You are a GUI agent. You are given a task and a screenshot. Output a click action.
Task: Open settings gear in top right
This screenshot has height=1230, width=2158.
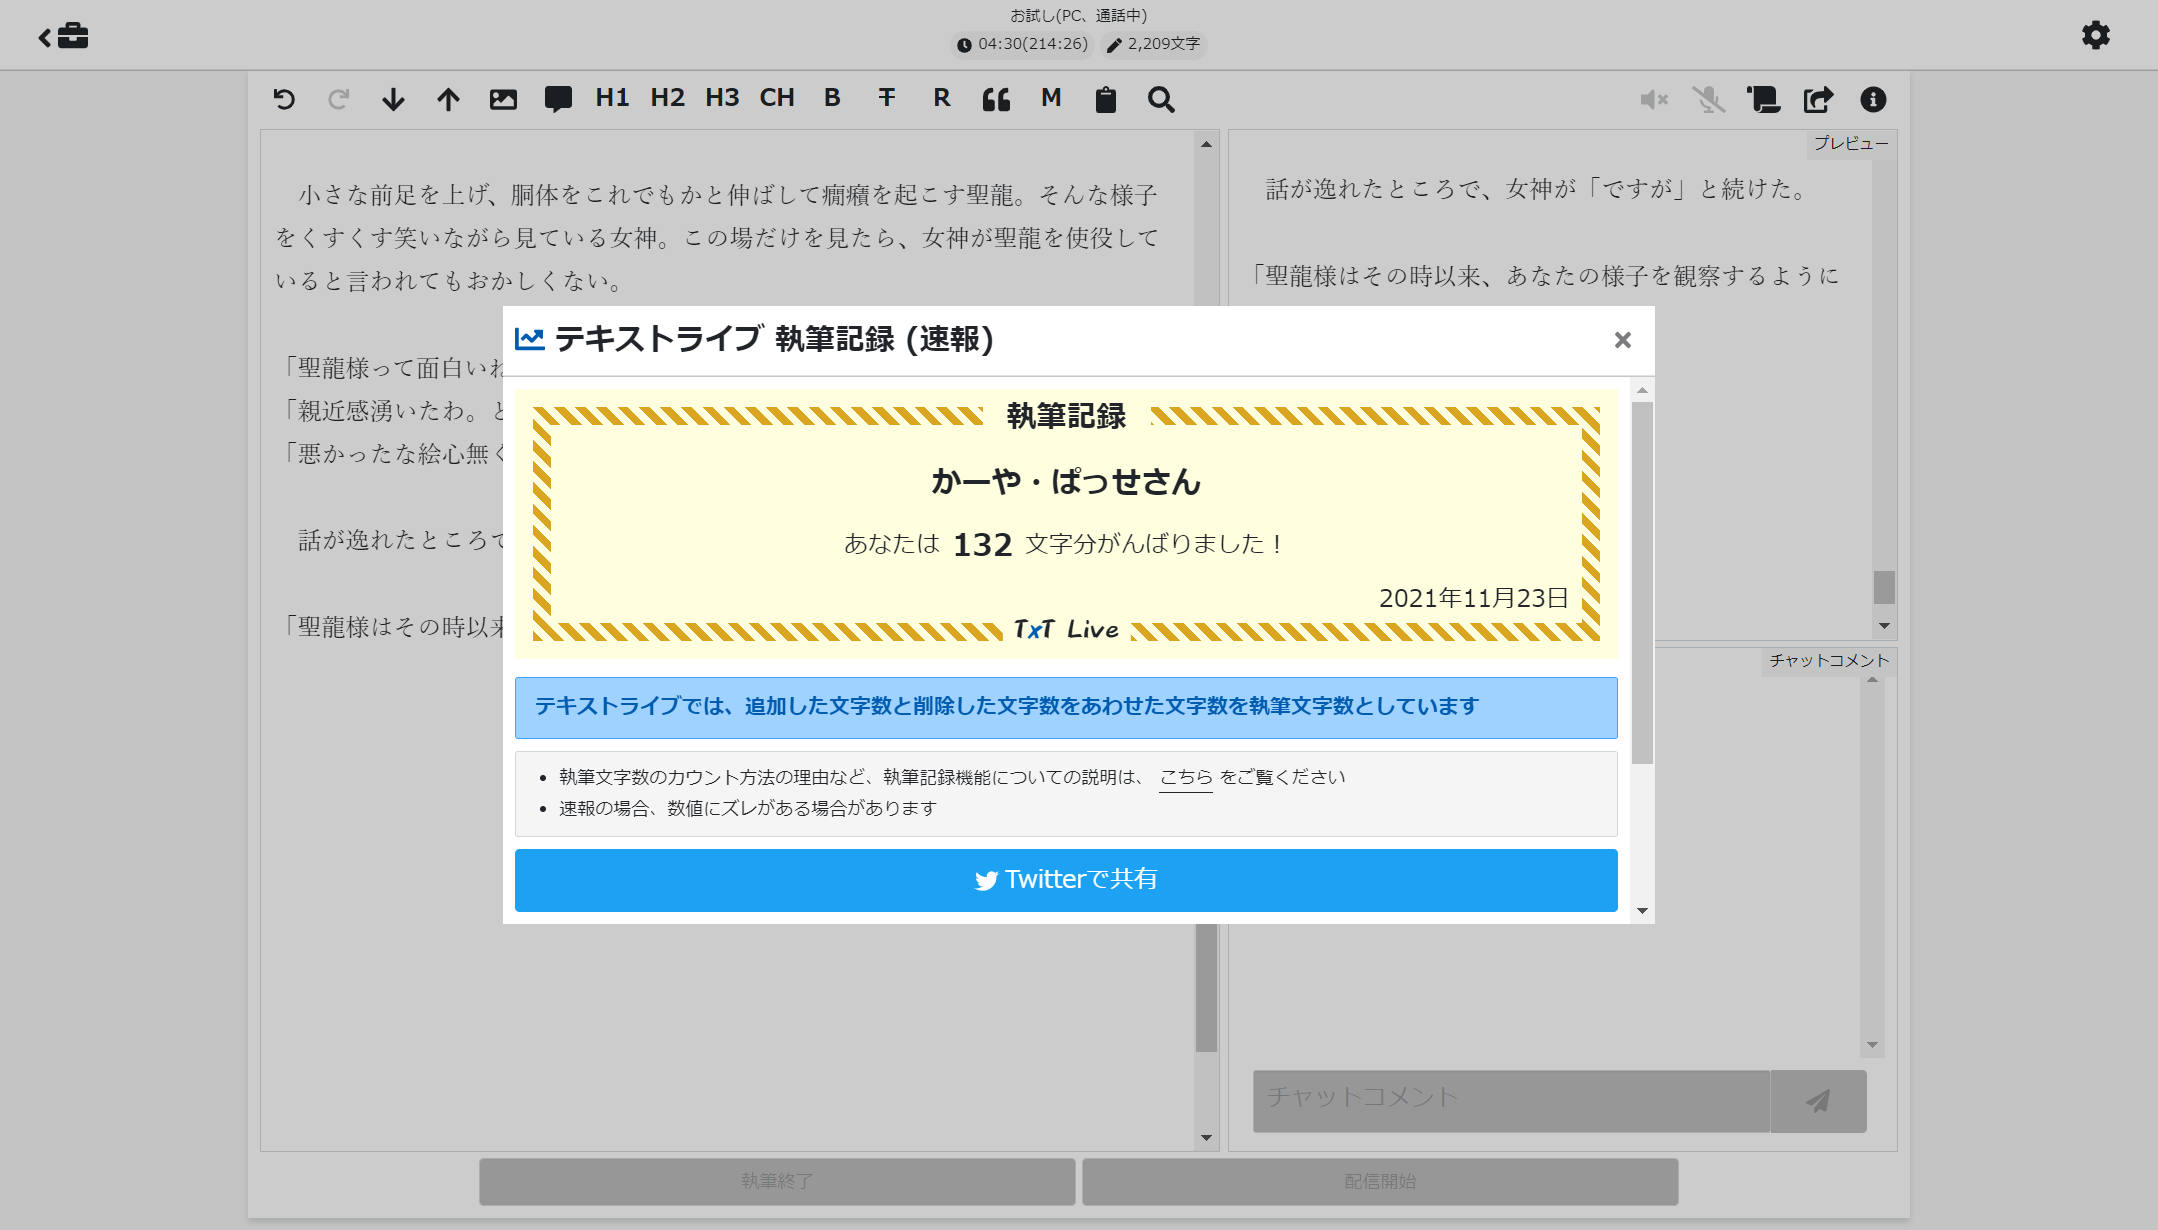click(x=2096, y=36)
